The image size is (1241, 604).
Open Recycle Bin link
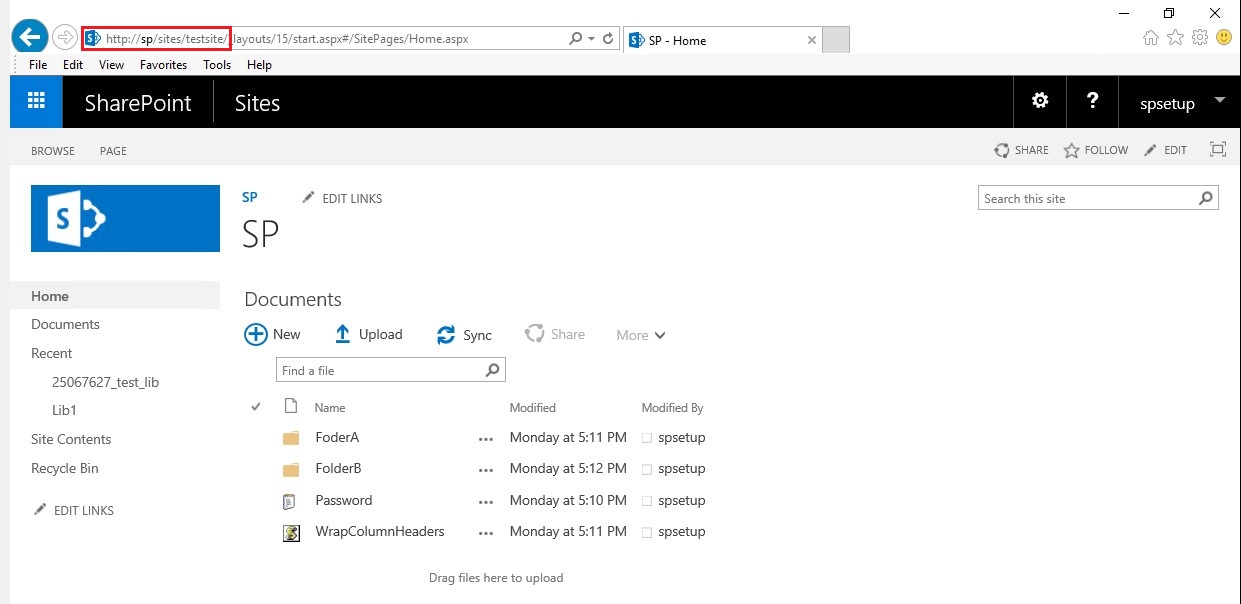64,468
